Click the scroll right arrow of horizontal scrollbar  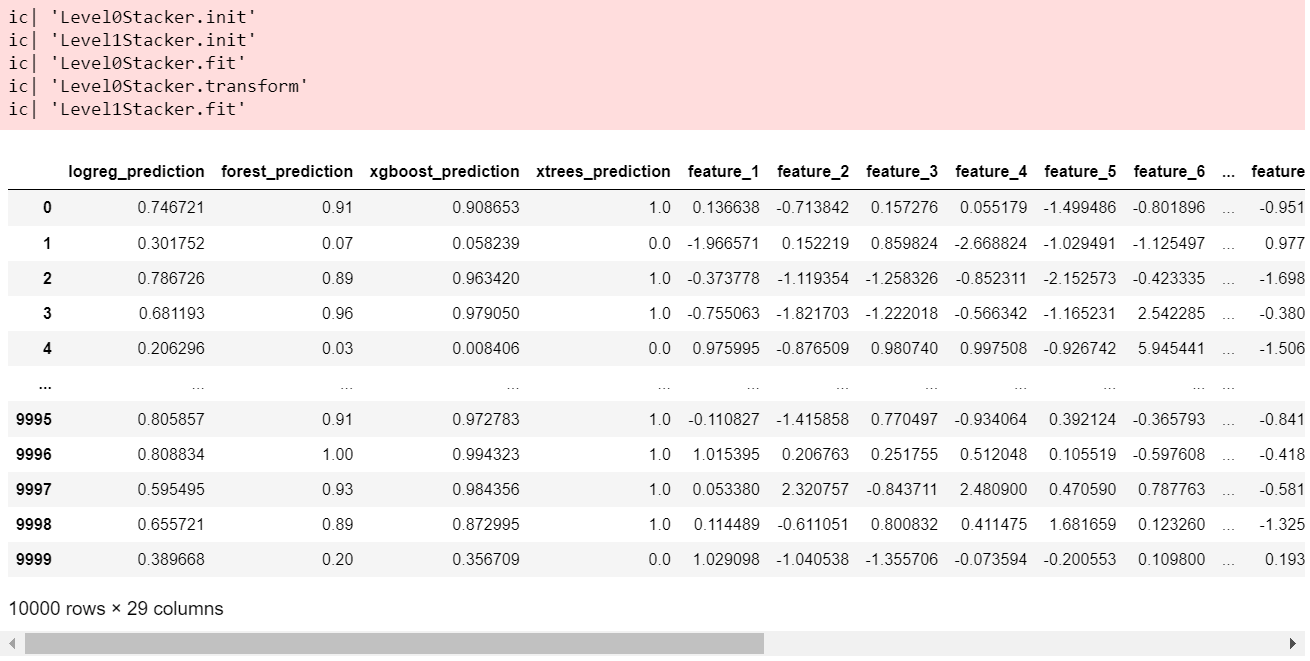[x=1293, y=643]
